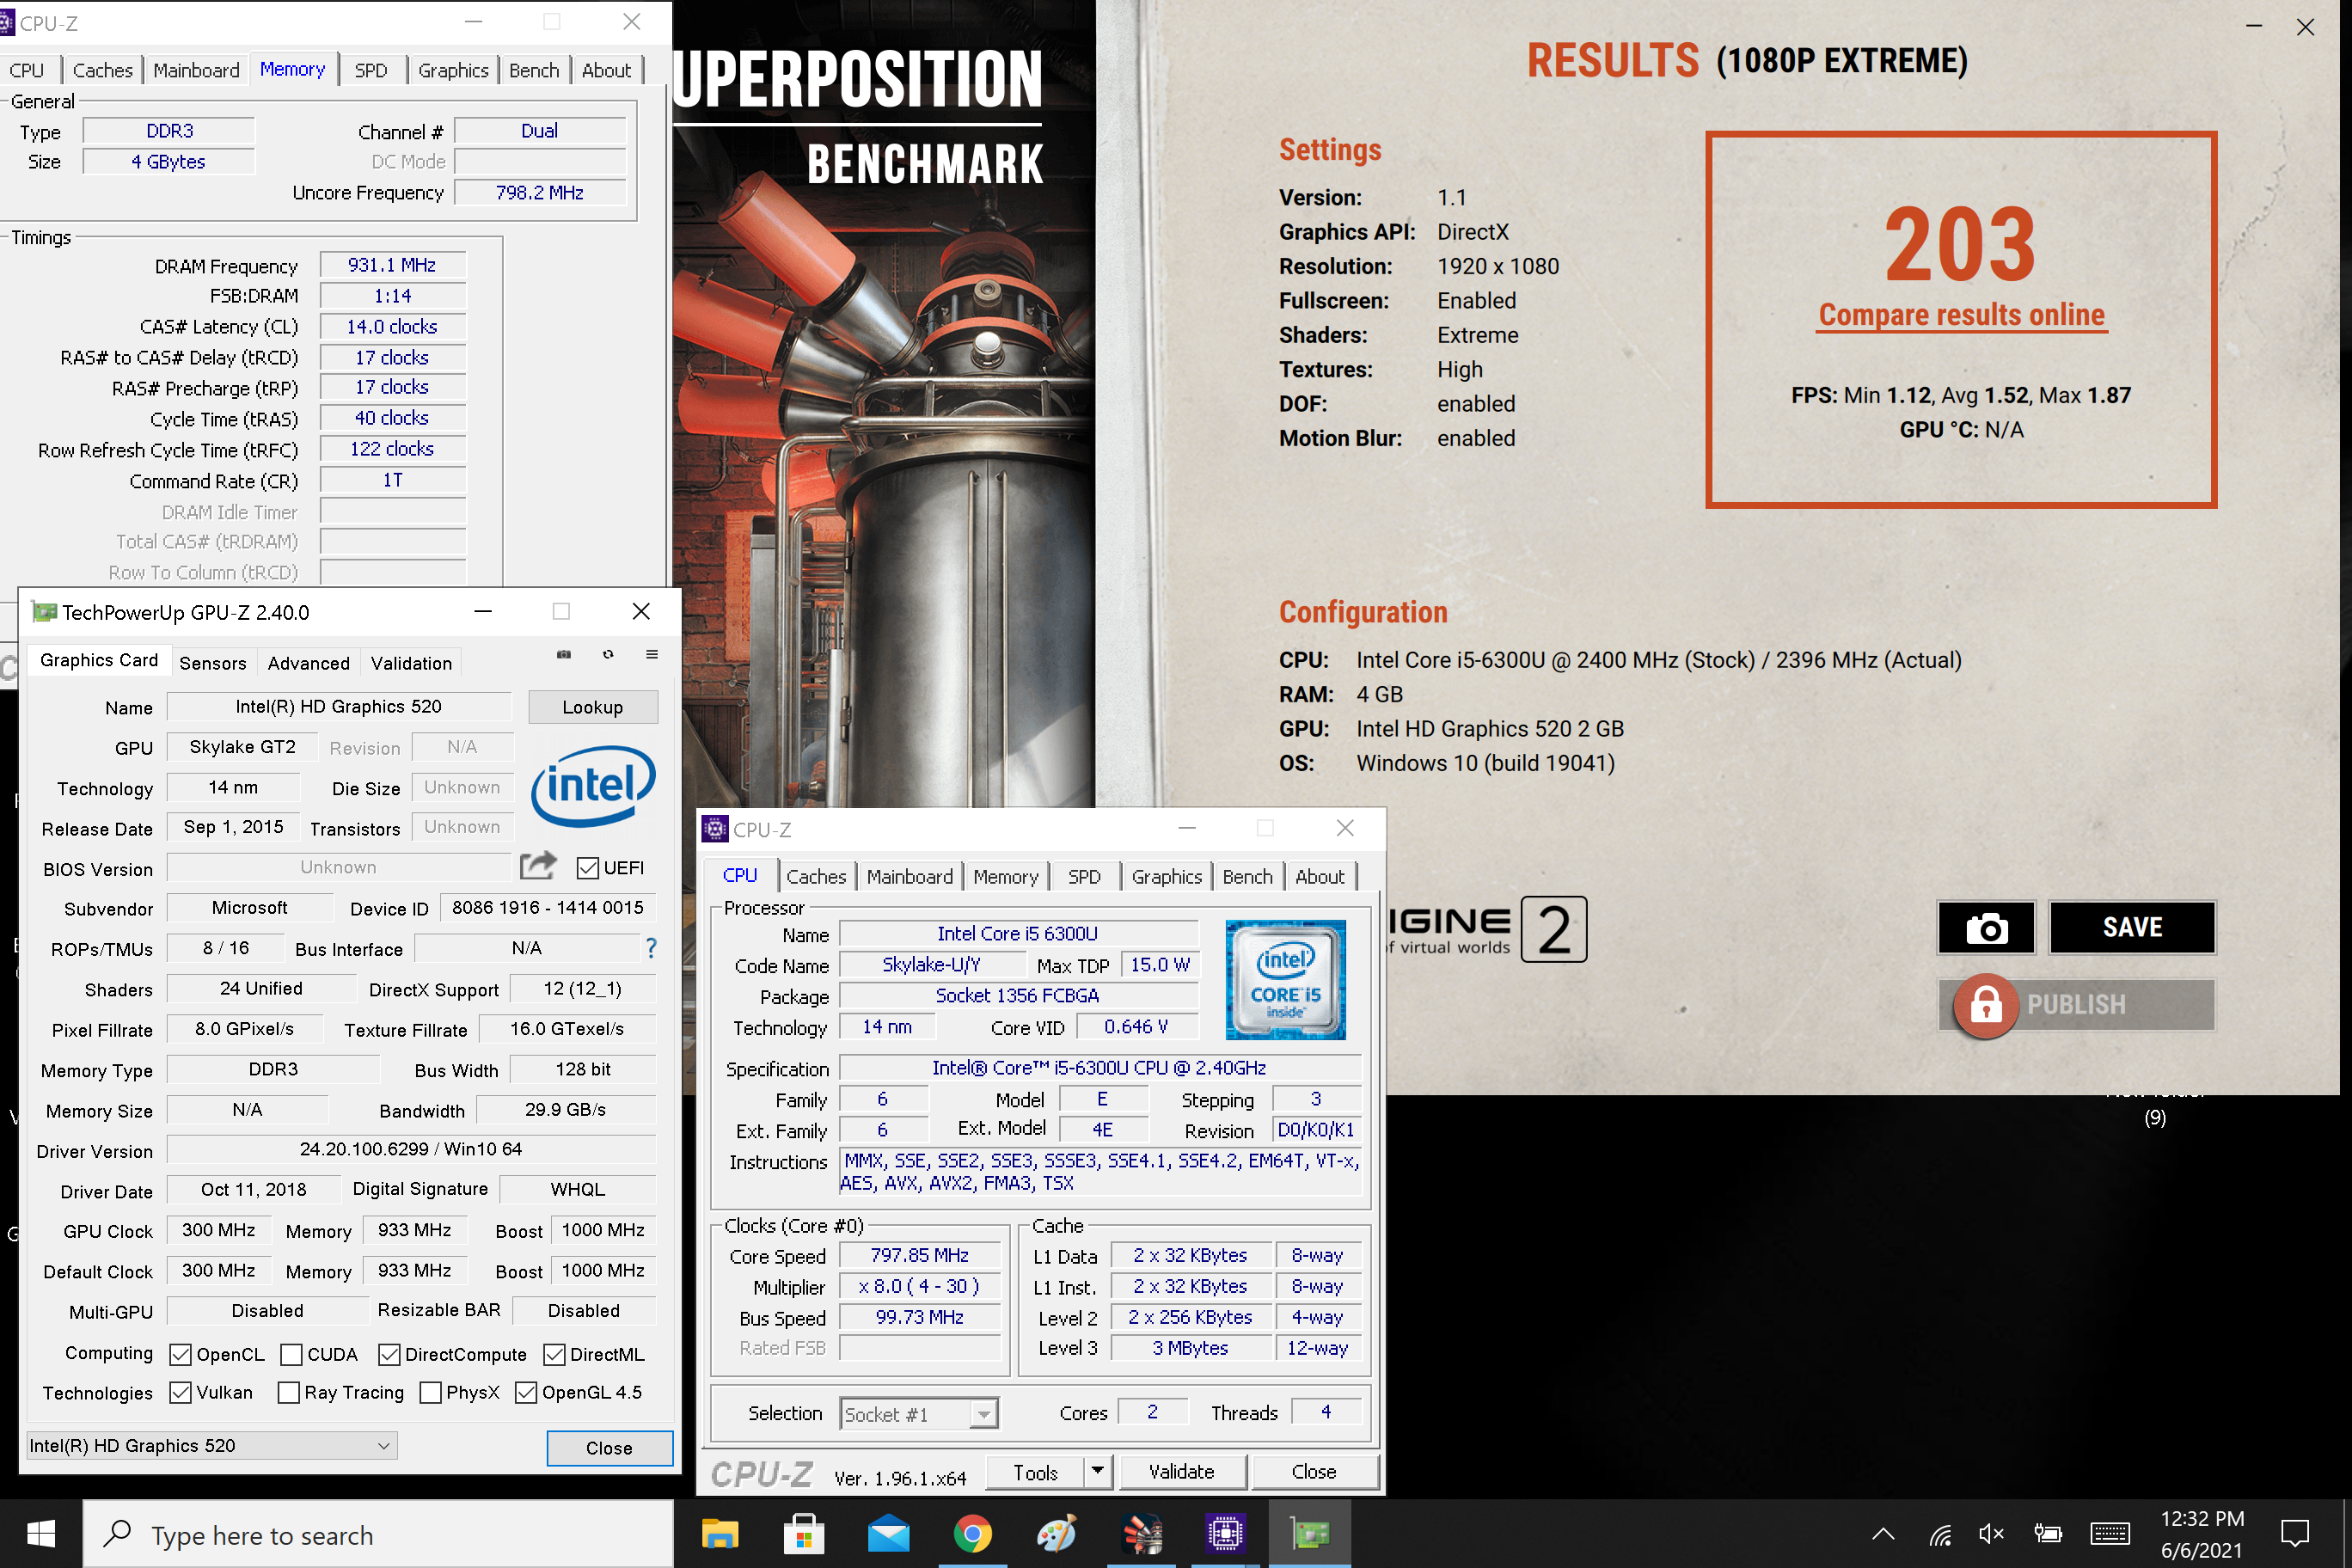This screenshot has width=2352, height=1568.
Task: Open the touch keyboard tray icon
Action: pos(2110,1534)
